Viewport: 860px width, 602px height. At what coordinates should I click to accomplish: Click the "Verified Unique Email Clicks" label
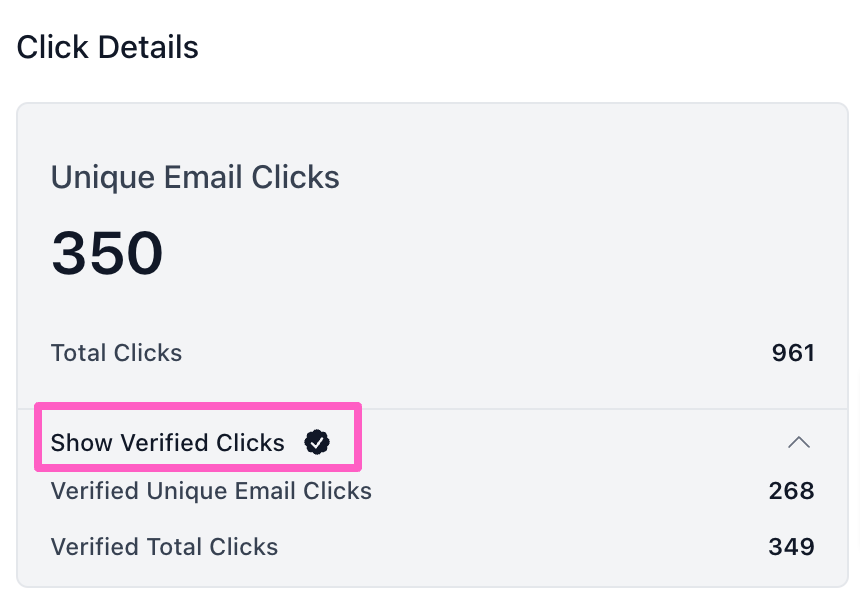coord(211,491)
